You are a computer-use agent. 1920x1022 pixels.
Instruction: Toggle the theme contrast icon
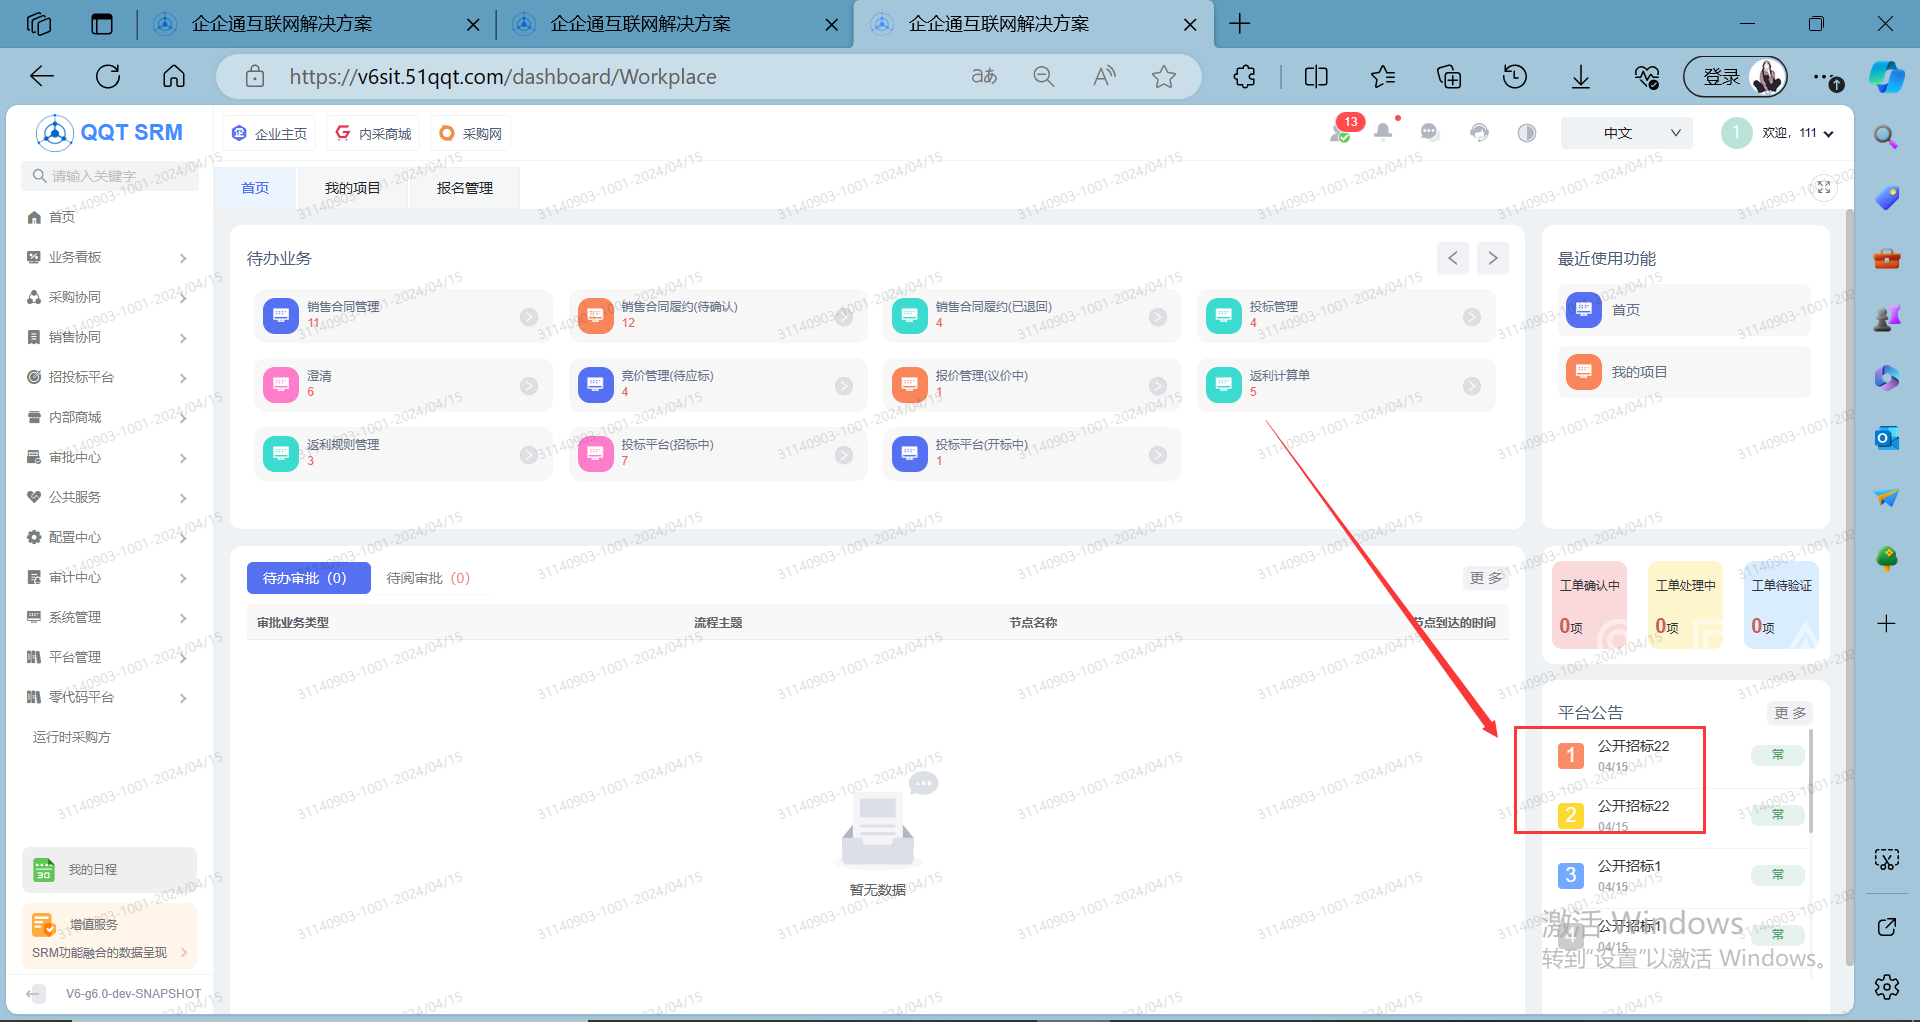point(1527,132)
